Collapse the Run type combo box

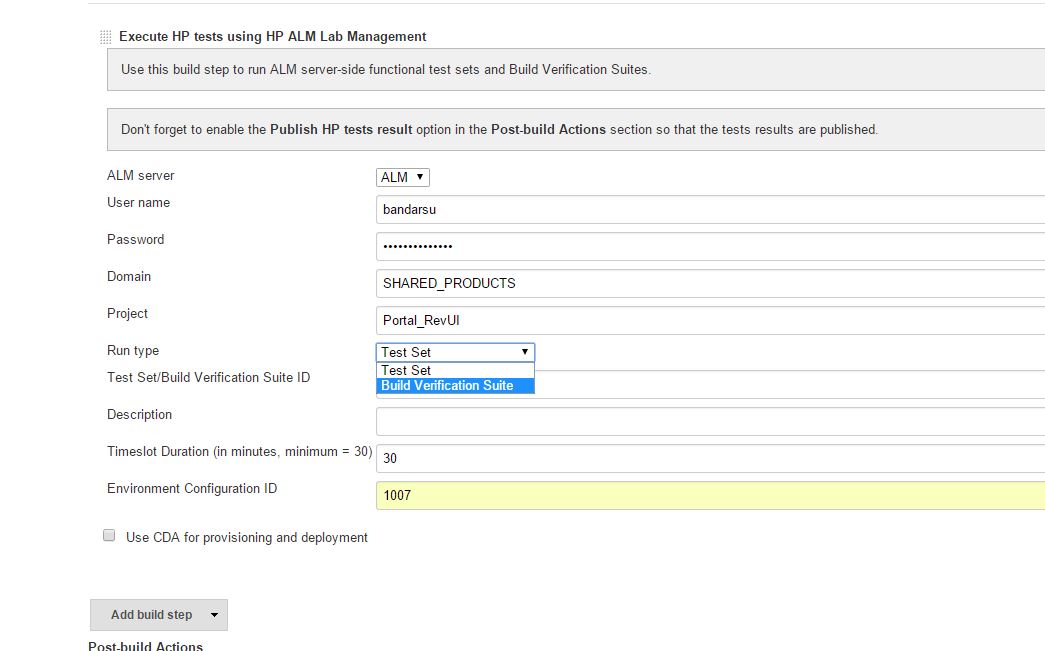click(x=455, y=352)
